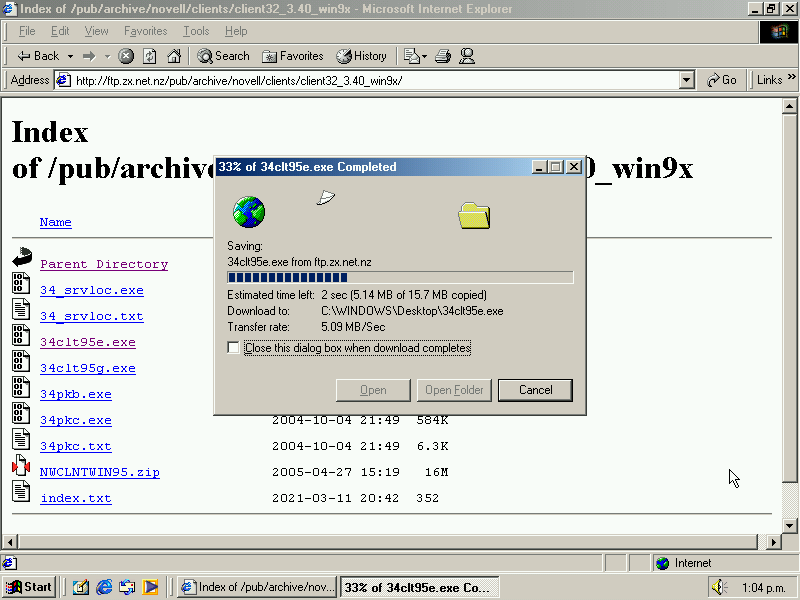This screenshot has width=800, height=600.
Task: Expand the Links bar chevron
Action: [x=791, y=77]
